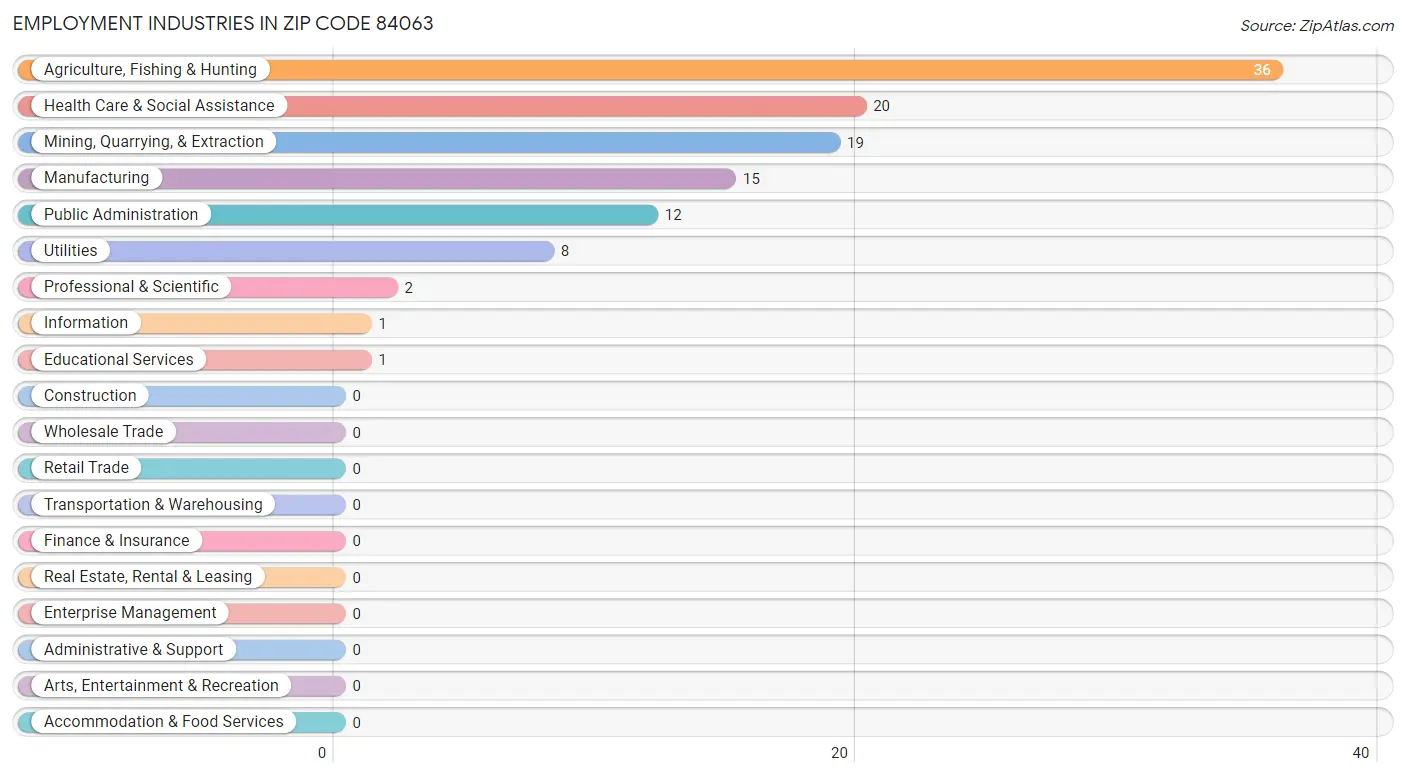
Task: Click the value 2 beside Professional & Scientific
Action: 409,288
